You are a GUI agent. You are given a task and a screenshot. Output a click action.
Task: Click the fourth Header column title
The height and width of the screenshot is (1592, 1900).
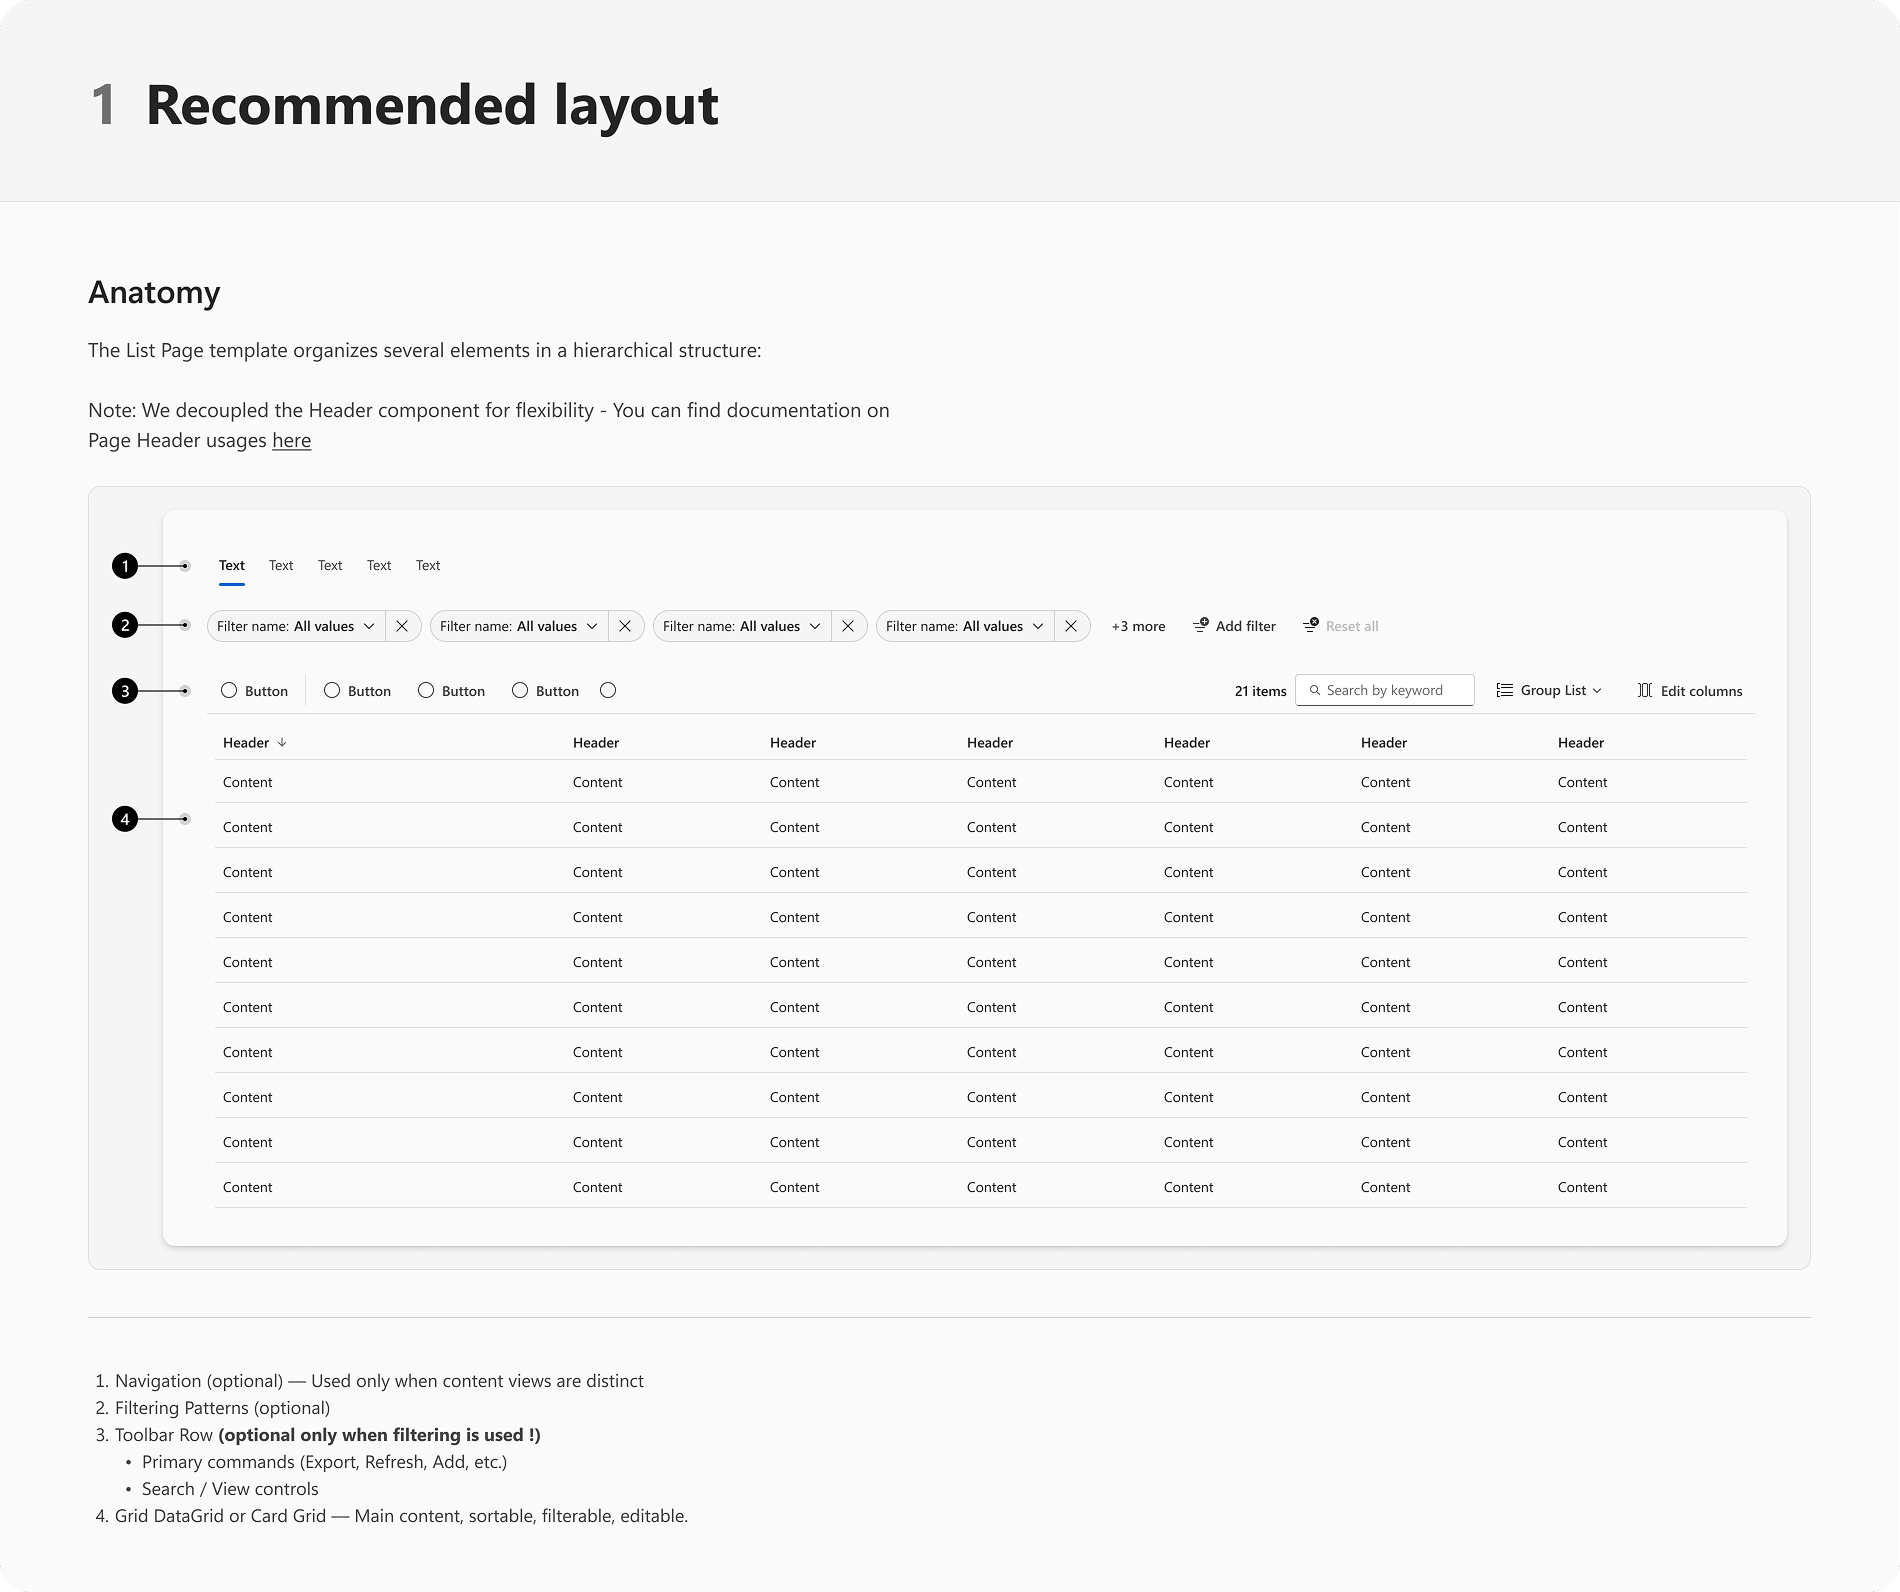click(990, 742)
